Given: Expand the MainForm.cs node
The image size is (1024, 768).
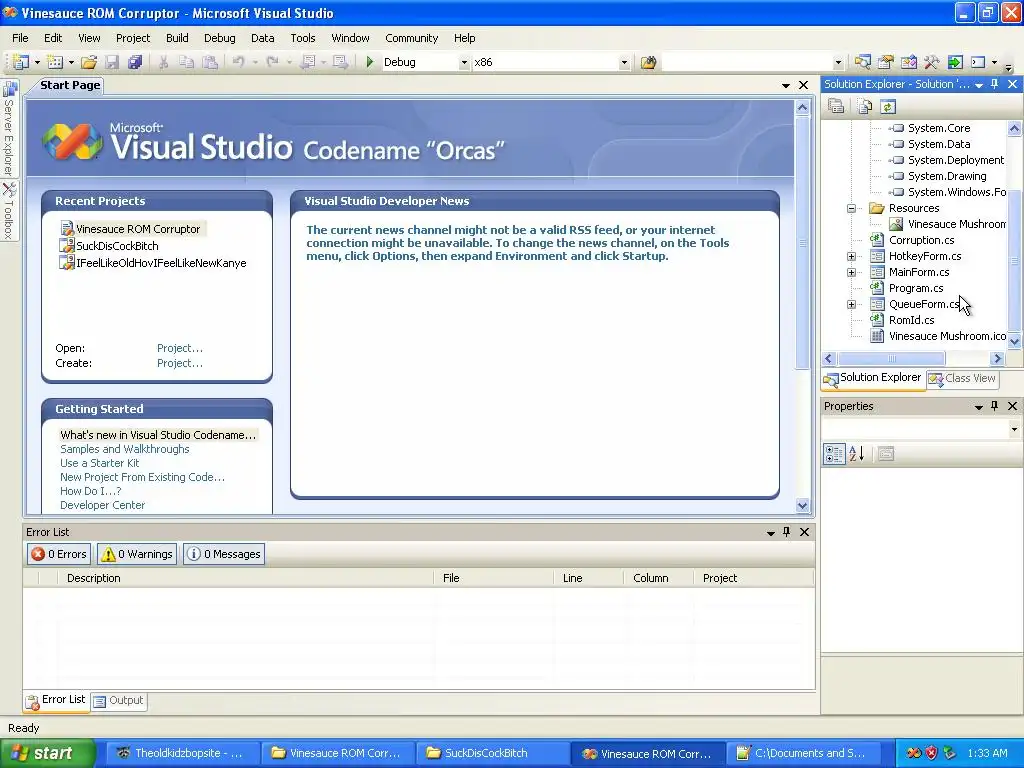Looking at the screenshot, I should pyautogui.click(x=852, y=272).
